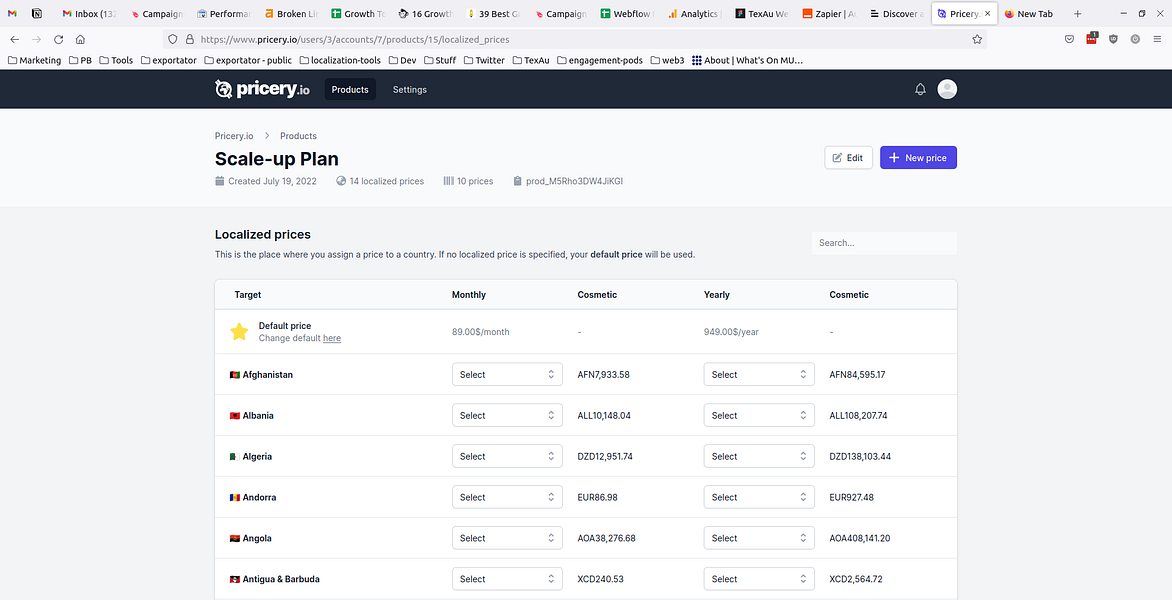Select the Settings nav item
The height and width of the screenshot is (600, 1172).
click(410, 90)
